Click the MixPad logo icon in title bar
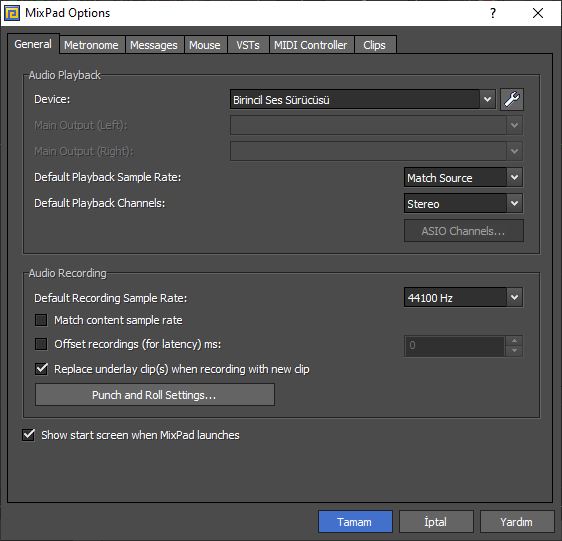This screenshot has width=562, height=541. [x=12, y=14]
